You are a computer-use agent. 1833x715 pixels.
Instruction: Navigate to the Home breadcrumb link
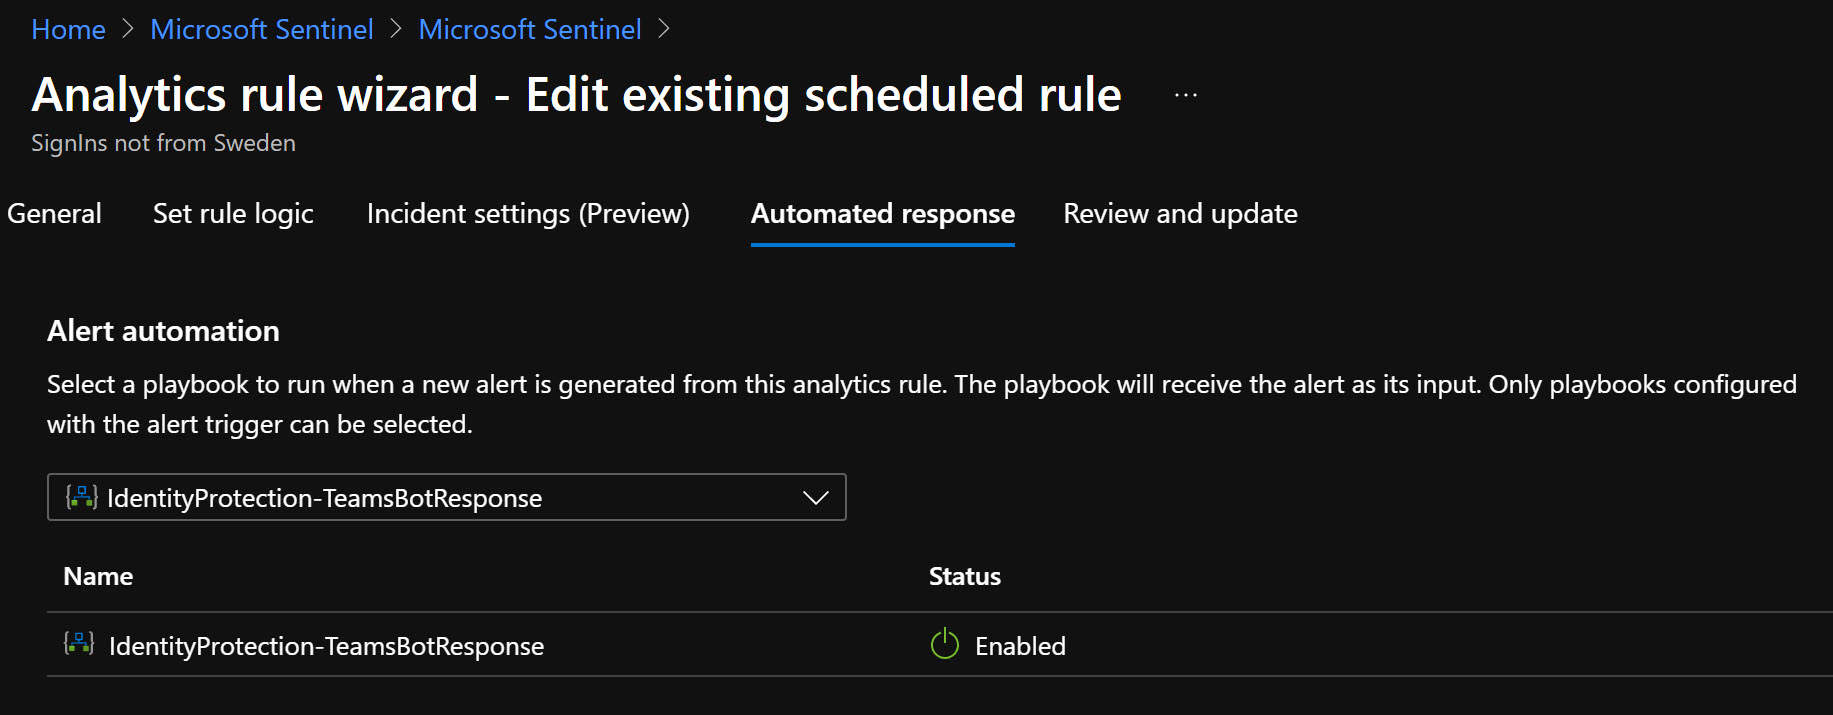pyautogui.click(x=68, y=30)
